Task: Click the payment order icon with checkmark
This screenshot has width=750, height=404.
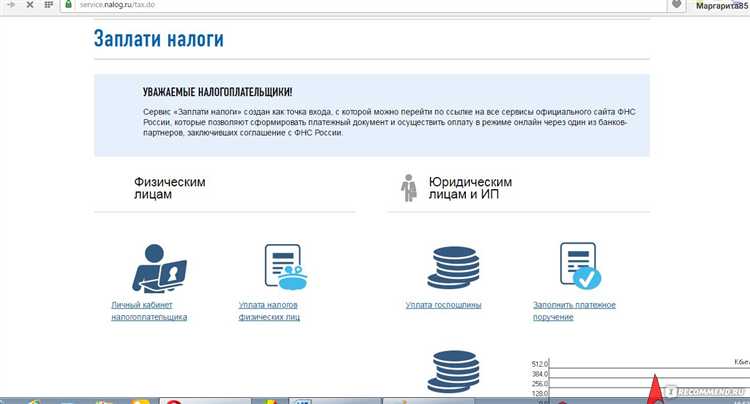Action: (x=579, y=266)
